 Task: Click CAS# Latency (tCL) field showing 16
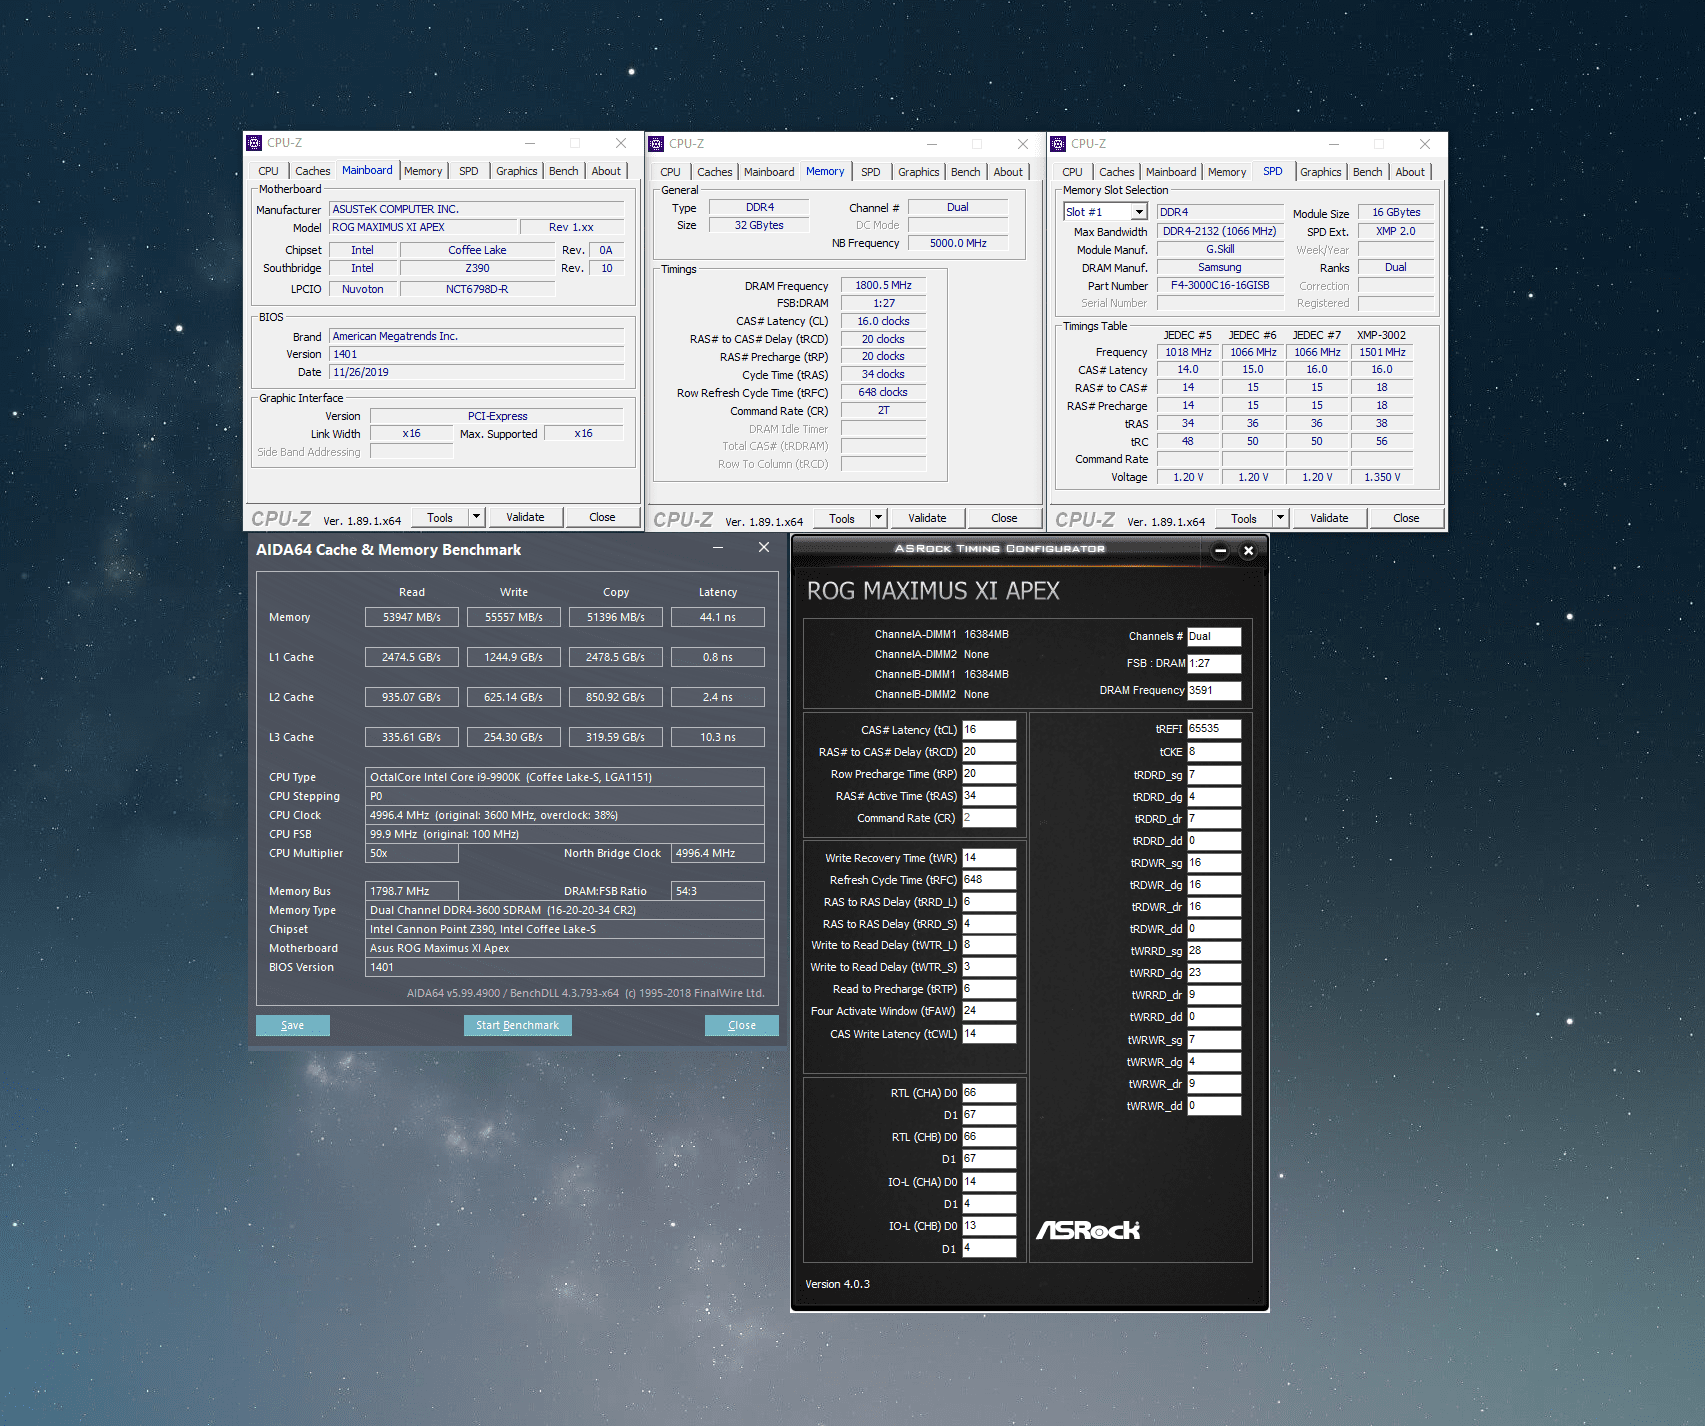click(989, 730)
